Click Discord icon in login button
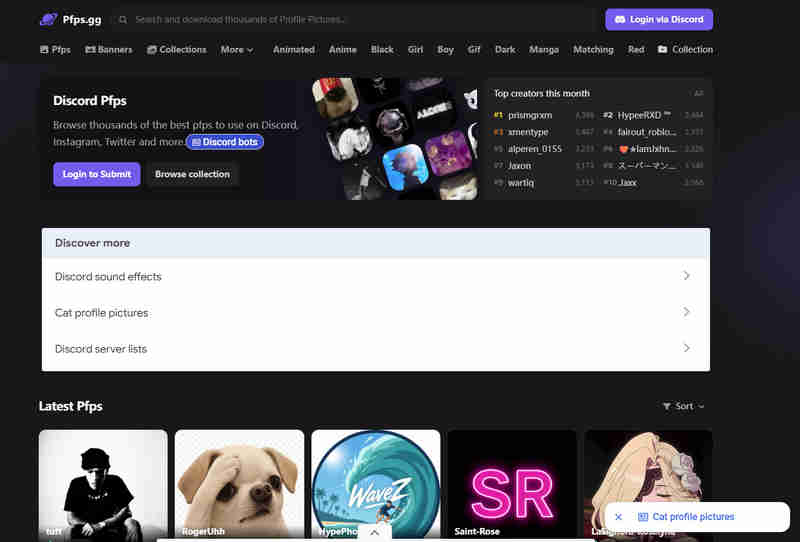Viewport: 800px width, 542px height. (620, 19)
